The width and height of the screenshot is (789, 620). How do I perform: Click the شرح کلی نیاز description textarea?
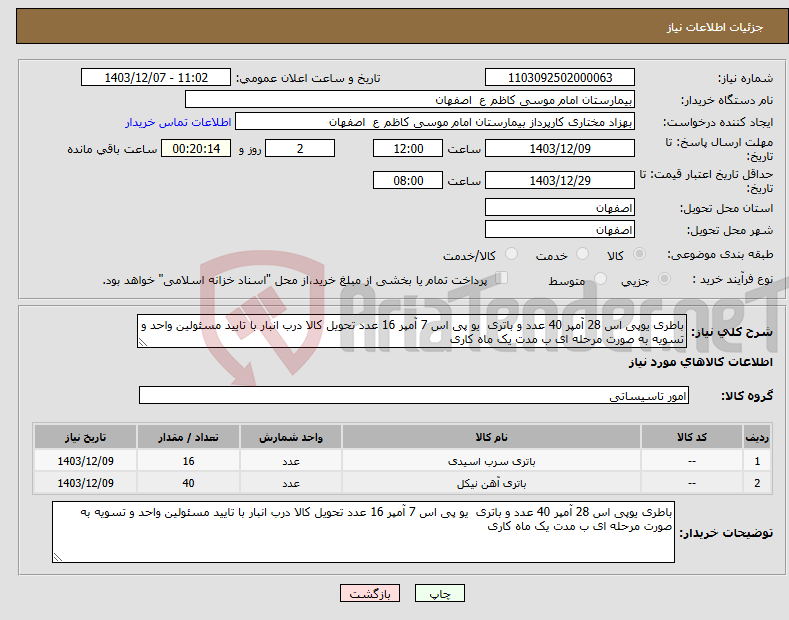click(x=412, y=331)
